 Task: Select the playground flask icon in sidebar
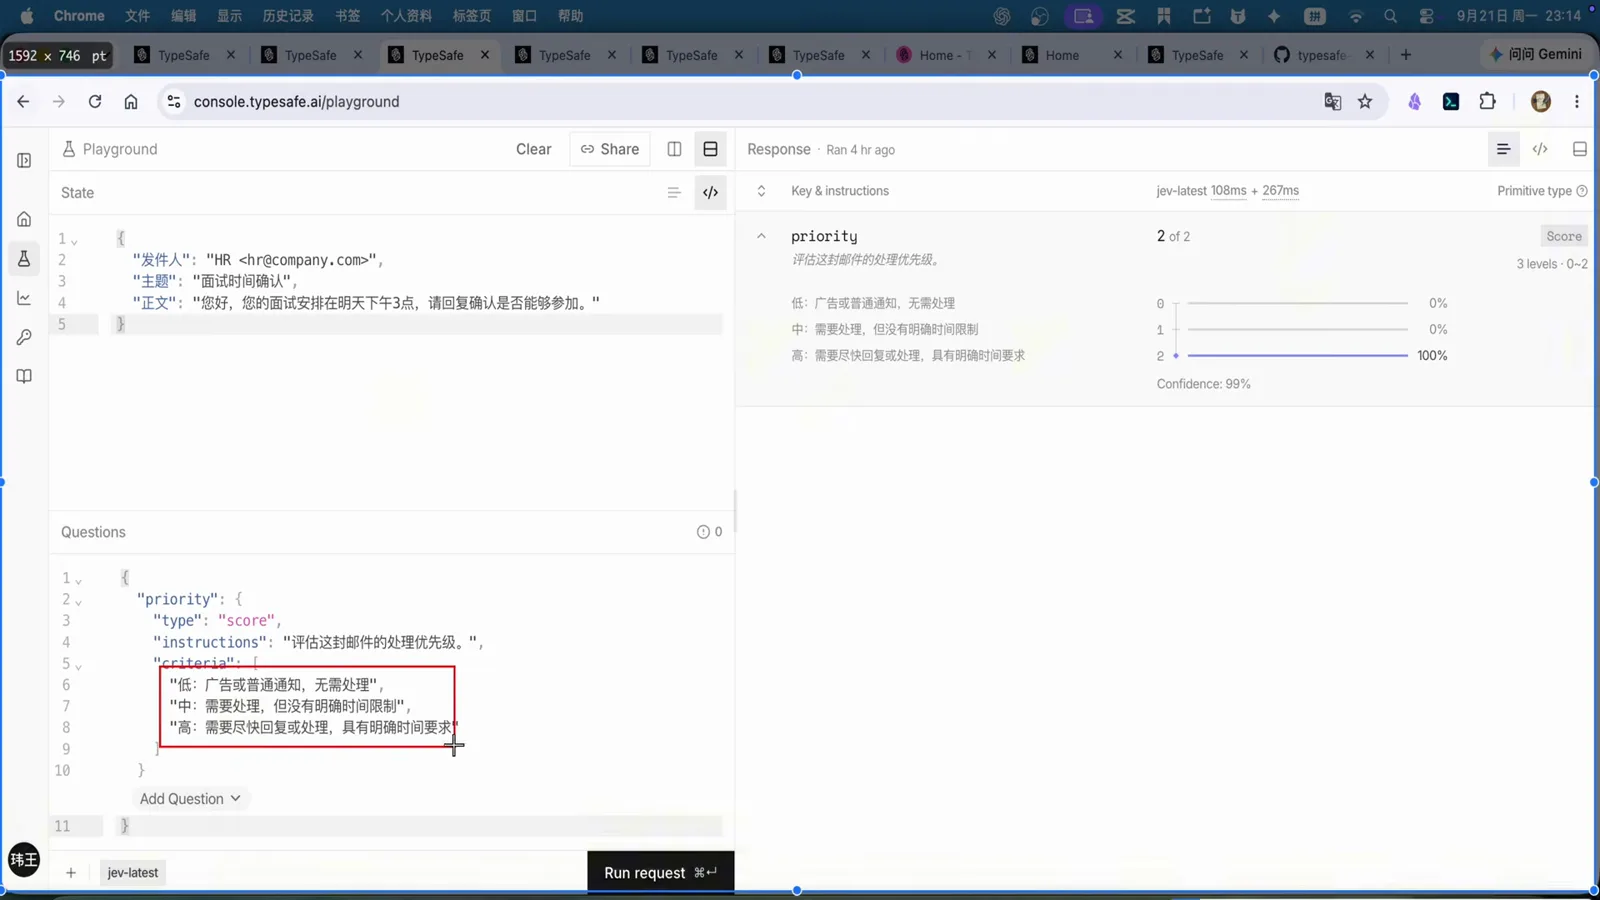[x=24, y=259]
